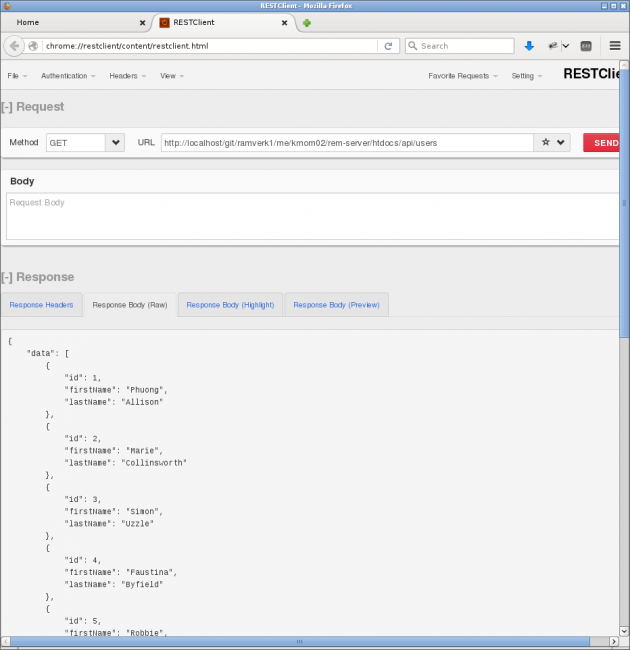This screenshot has width=630, height=650.
Task: Click the Firefox logo in title bar
Action: pyautogui.click(x=7, y=5)
